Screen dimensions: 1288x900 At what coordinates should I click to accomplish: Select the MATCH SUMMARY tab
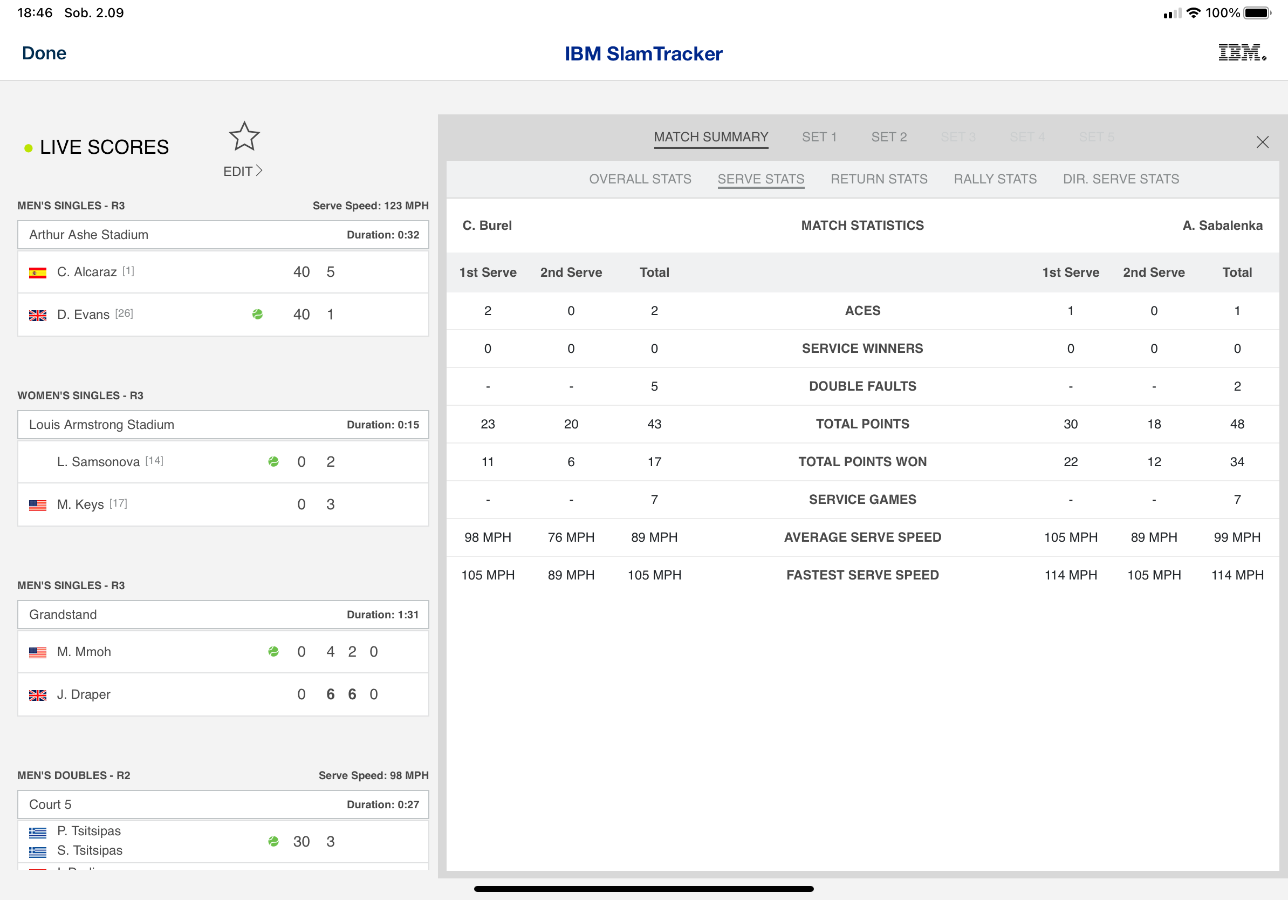pyautogui.click(x=711, y=137)
